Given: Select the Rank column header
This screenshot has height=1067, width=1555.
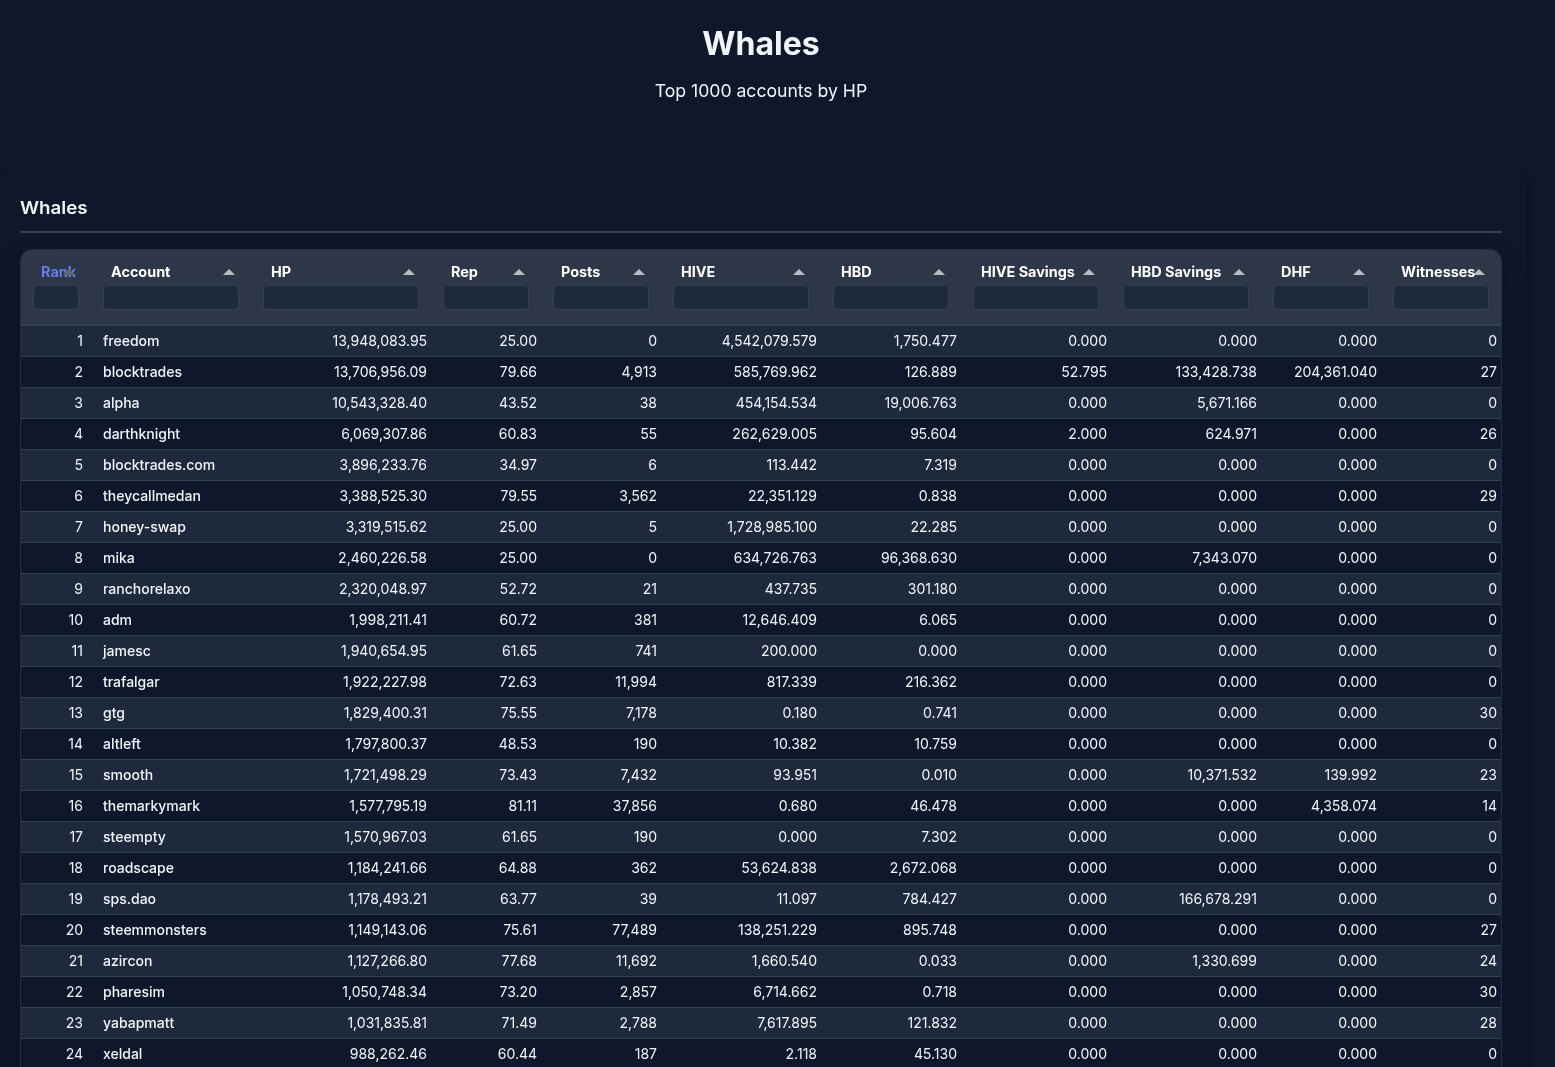Looking at the screenshot, I should pyautogui.click(x=58, y=272).
